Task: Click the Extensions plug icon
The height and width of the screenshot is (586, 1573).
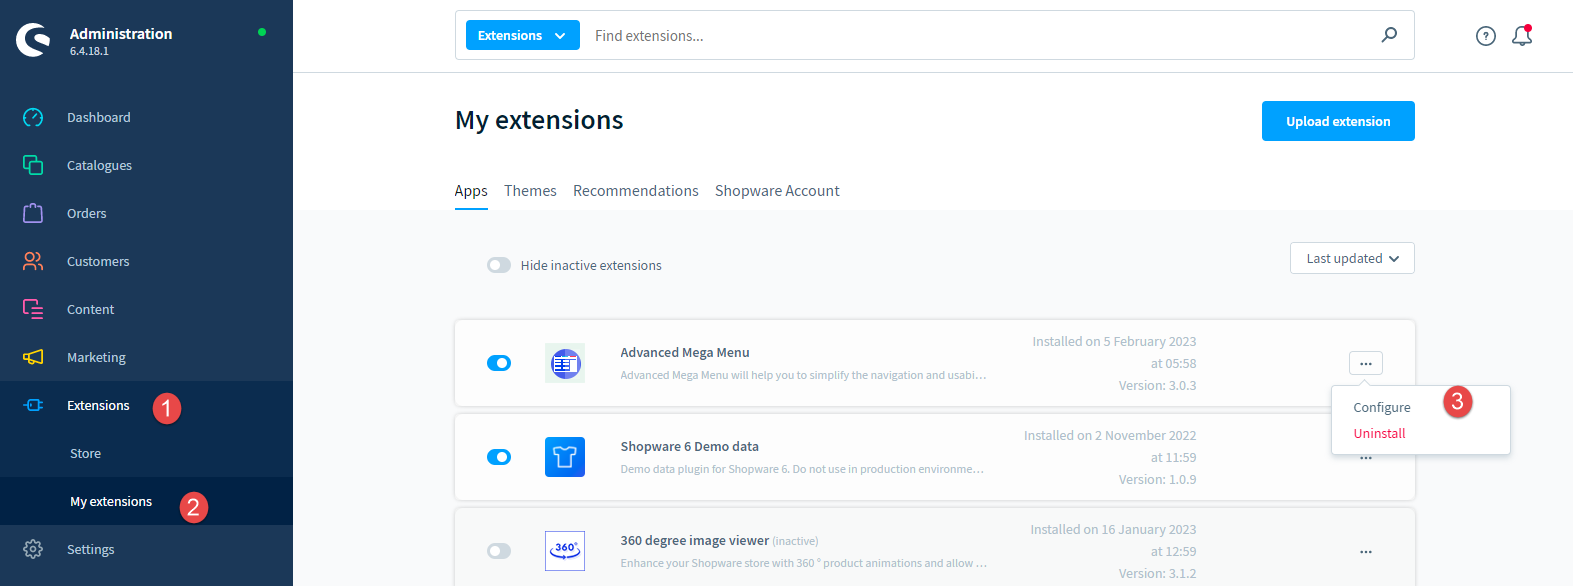Action: pos(33,405)
